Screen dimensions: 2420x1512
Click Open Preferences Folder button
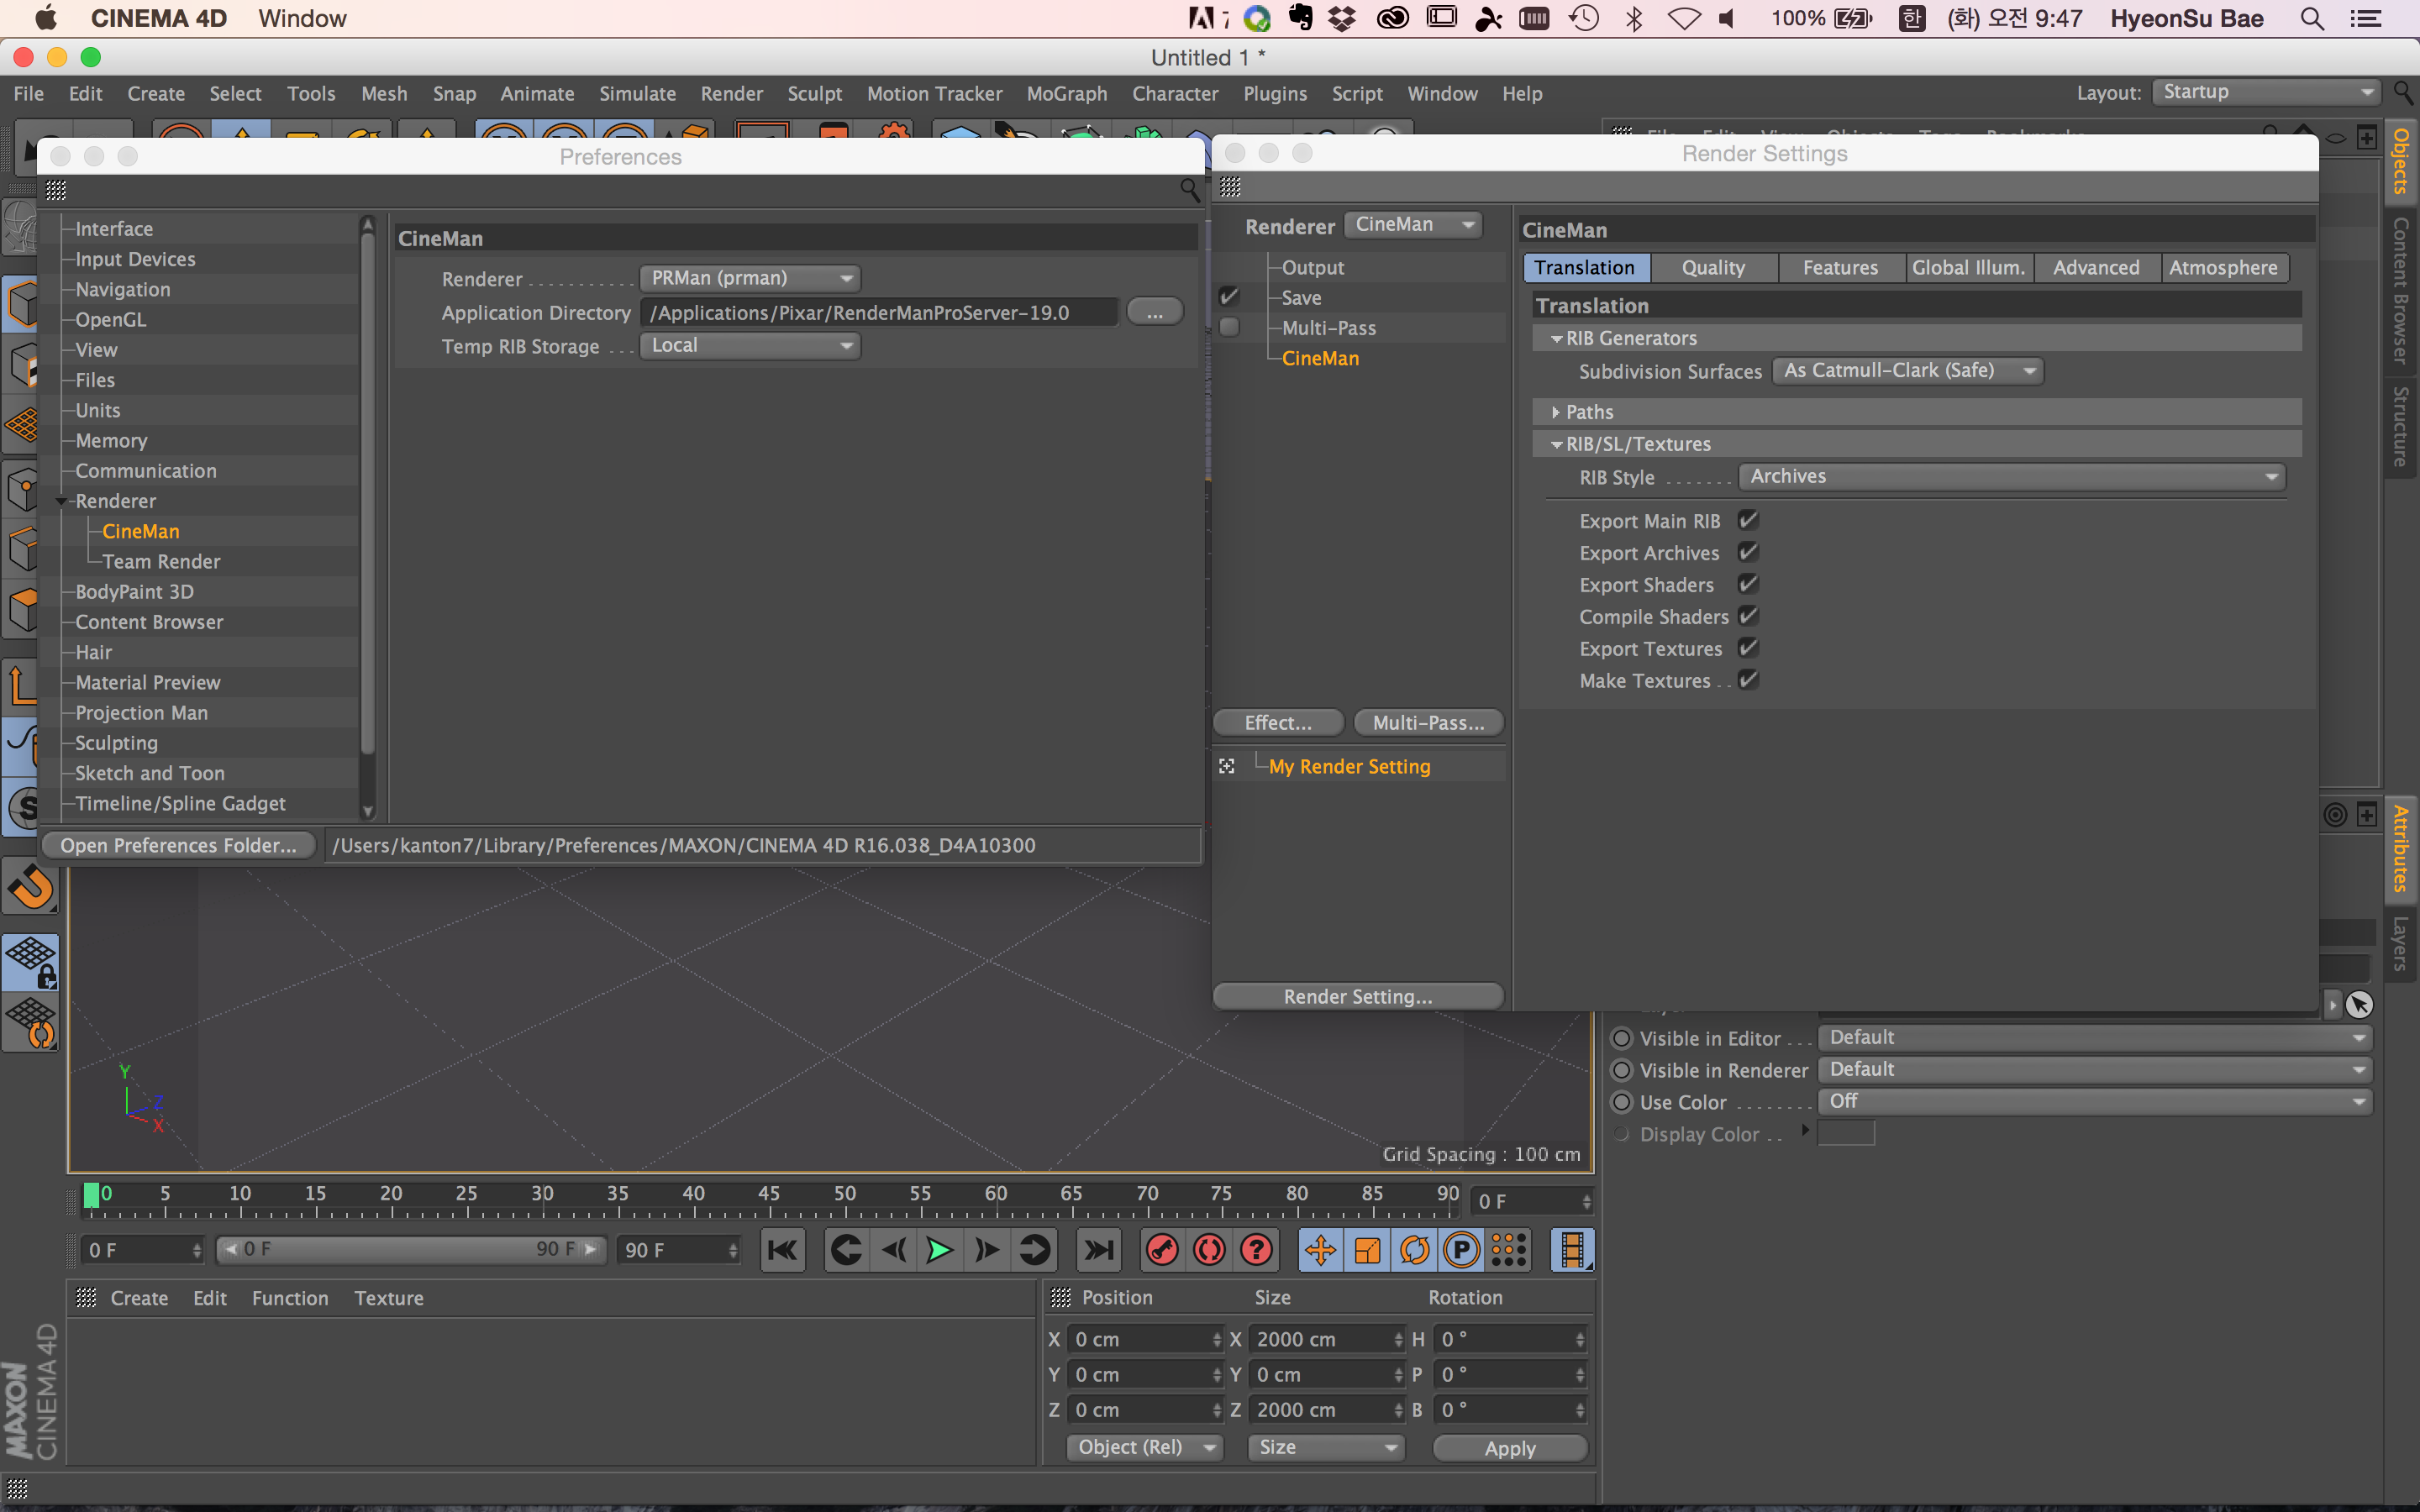click(x=178, y=845)
